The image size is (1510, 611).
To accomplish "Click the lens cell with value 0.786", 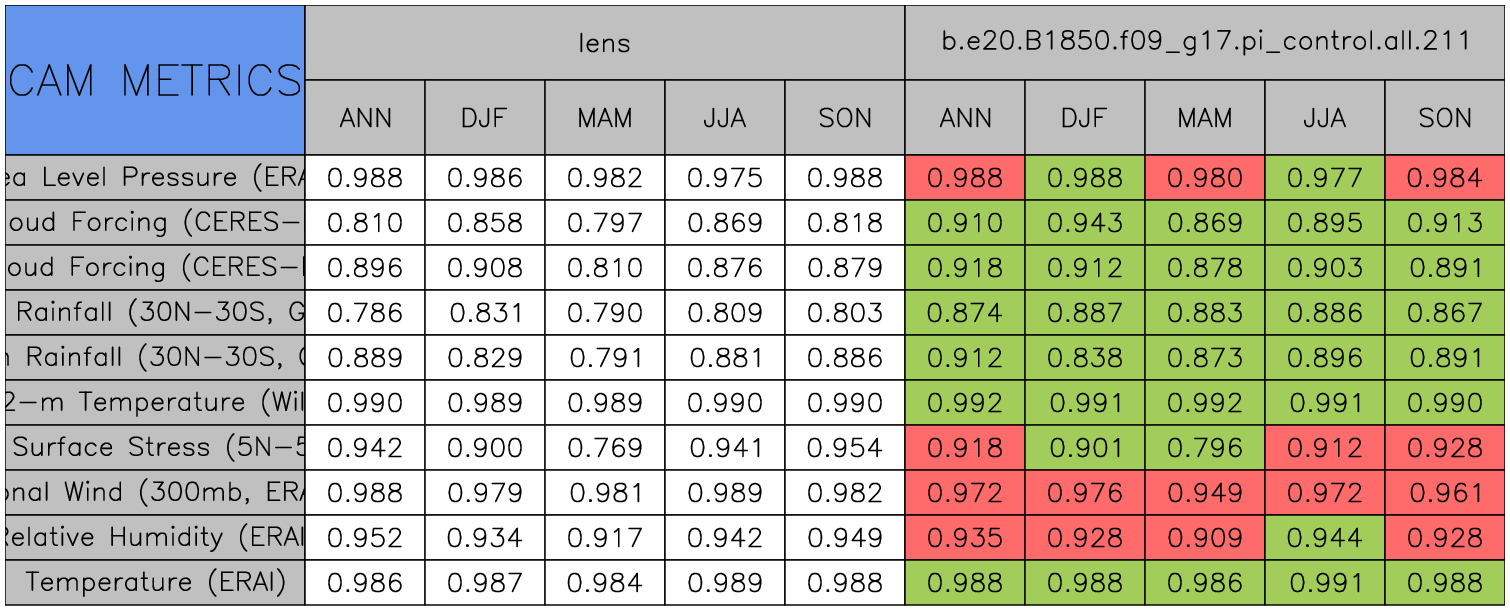I will click(x=364, y=313).
